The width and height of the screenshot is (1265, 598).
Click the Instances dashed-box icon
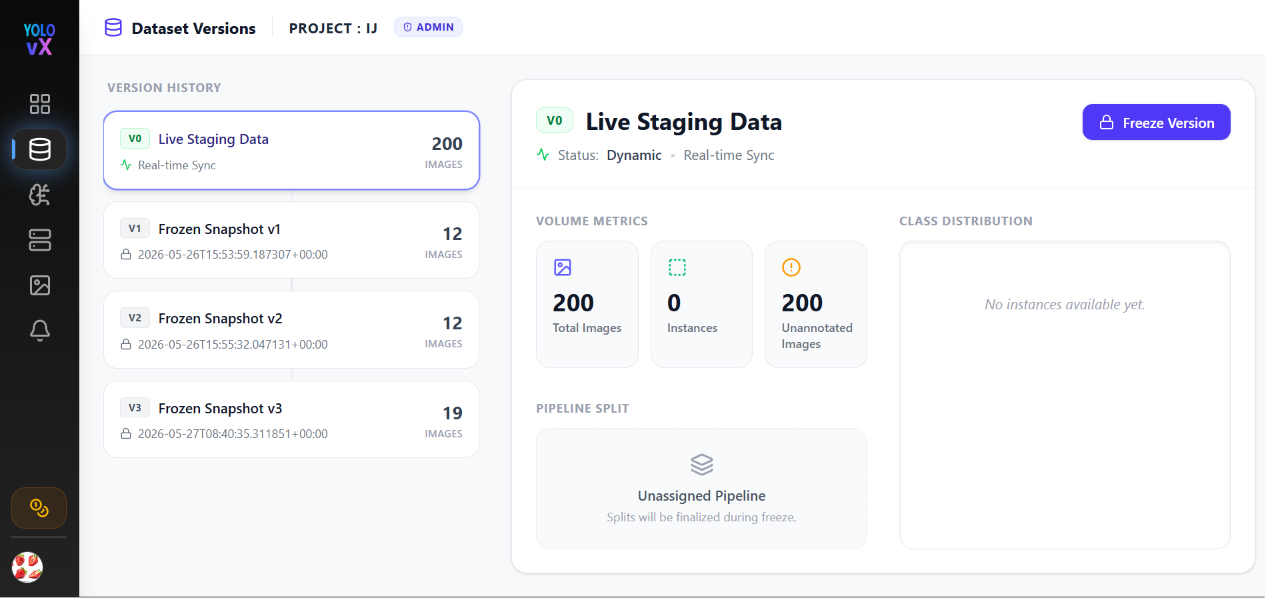click(677, 267)
